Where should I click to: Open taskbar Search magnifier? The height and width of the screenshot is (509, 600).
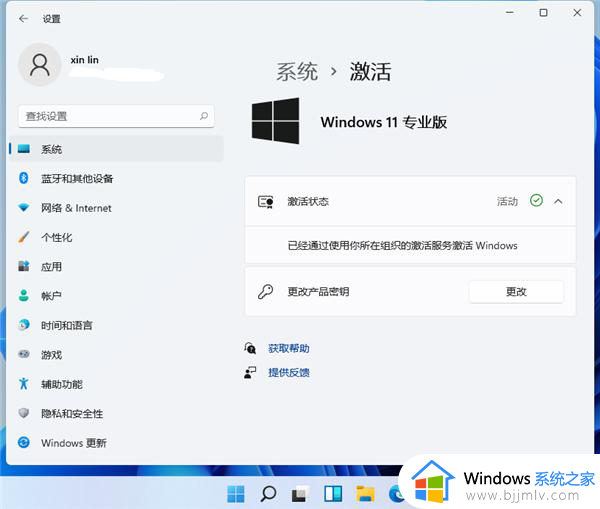tap(268, 494)
